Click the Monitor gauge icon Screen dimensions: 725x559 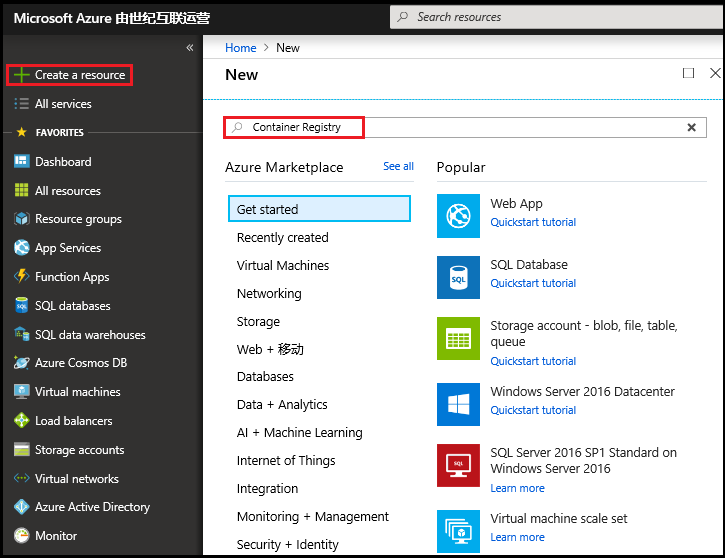(21, 535)
